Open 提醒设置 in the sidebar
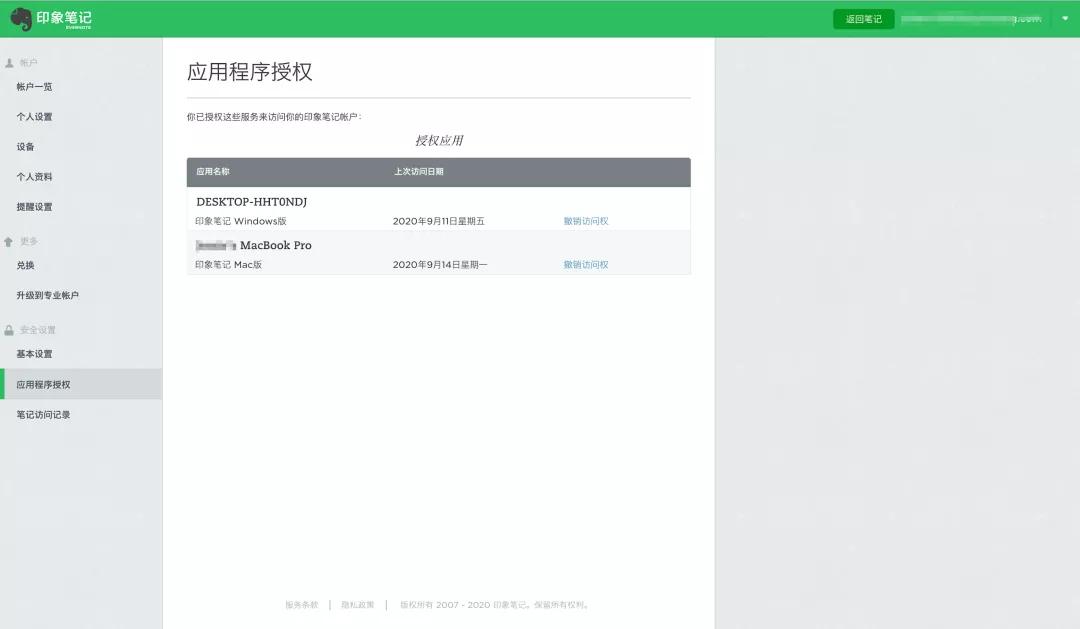This screenshot has height=629, width=1080. pos(34,207)
